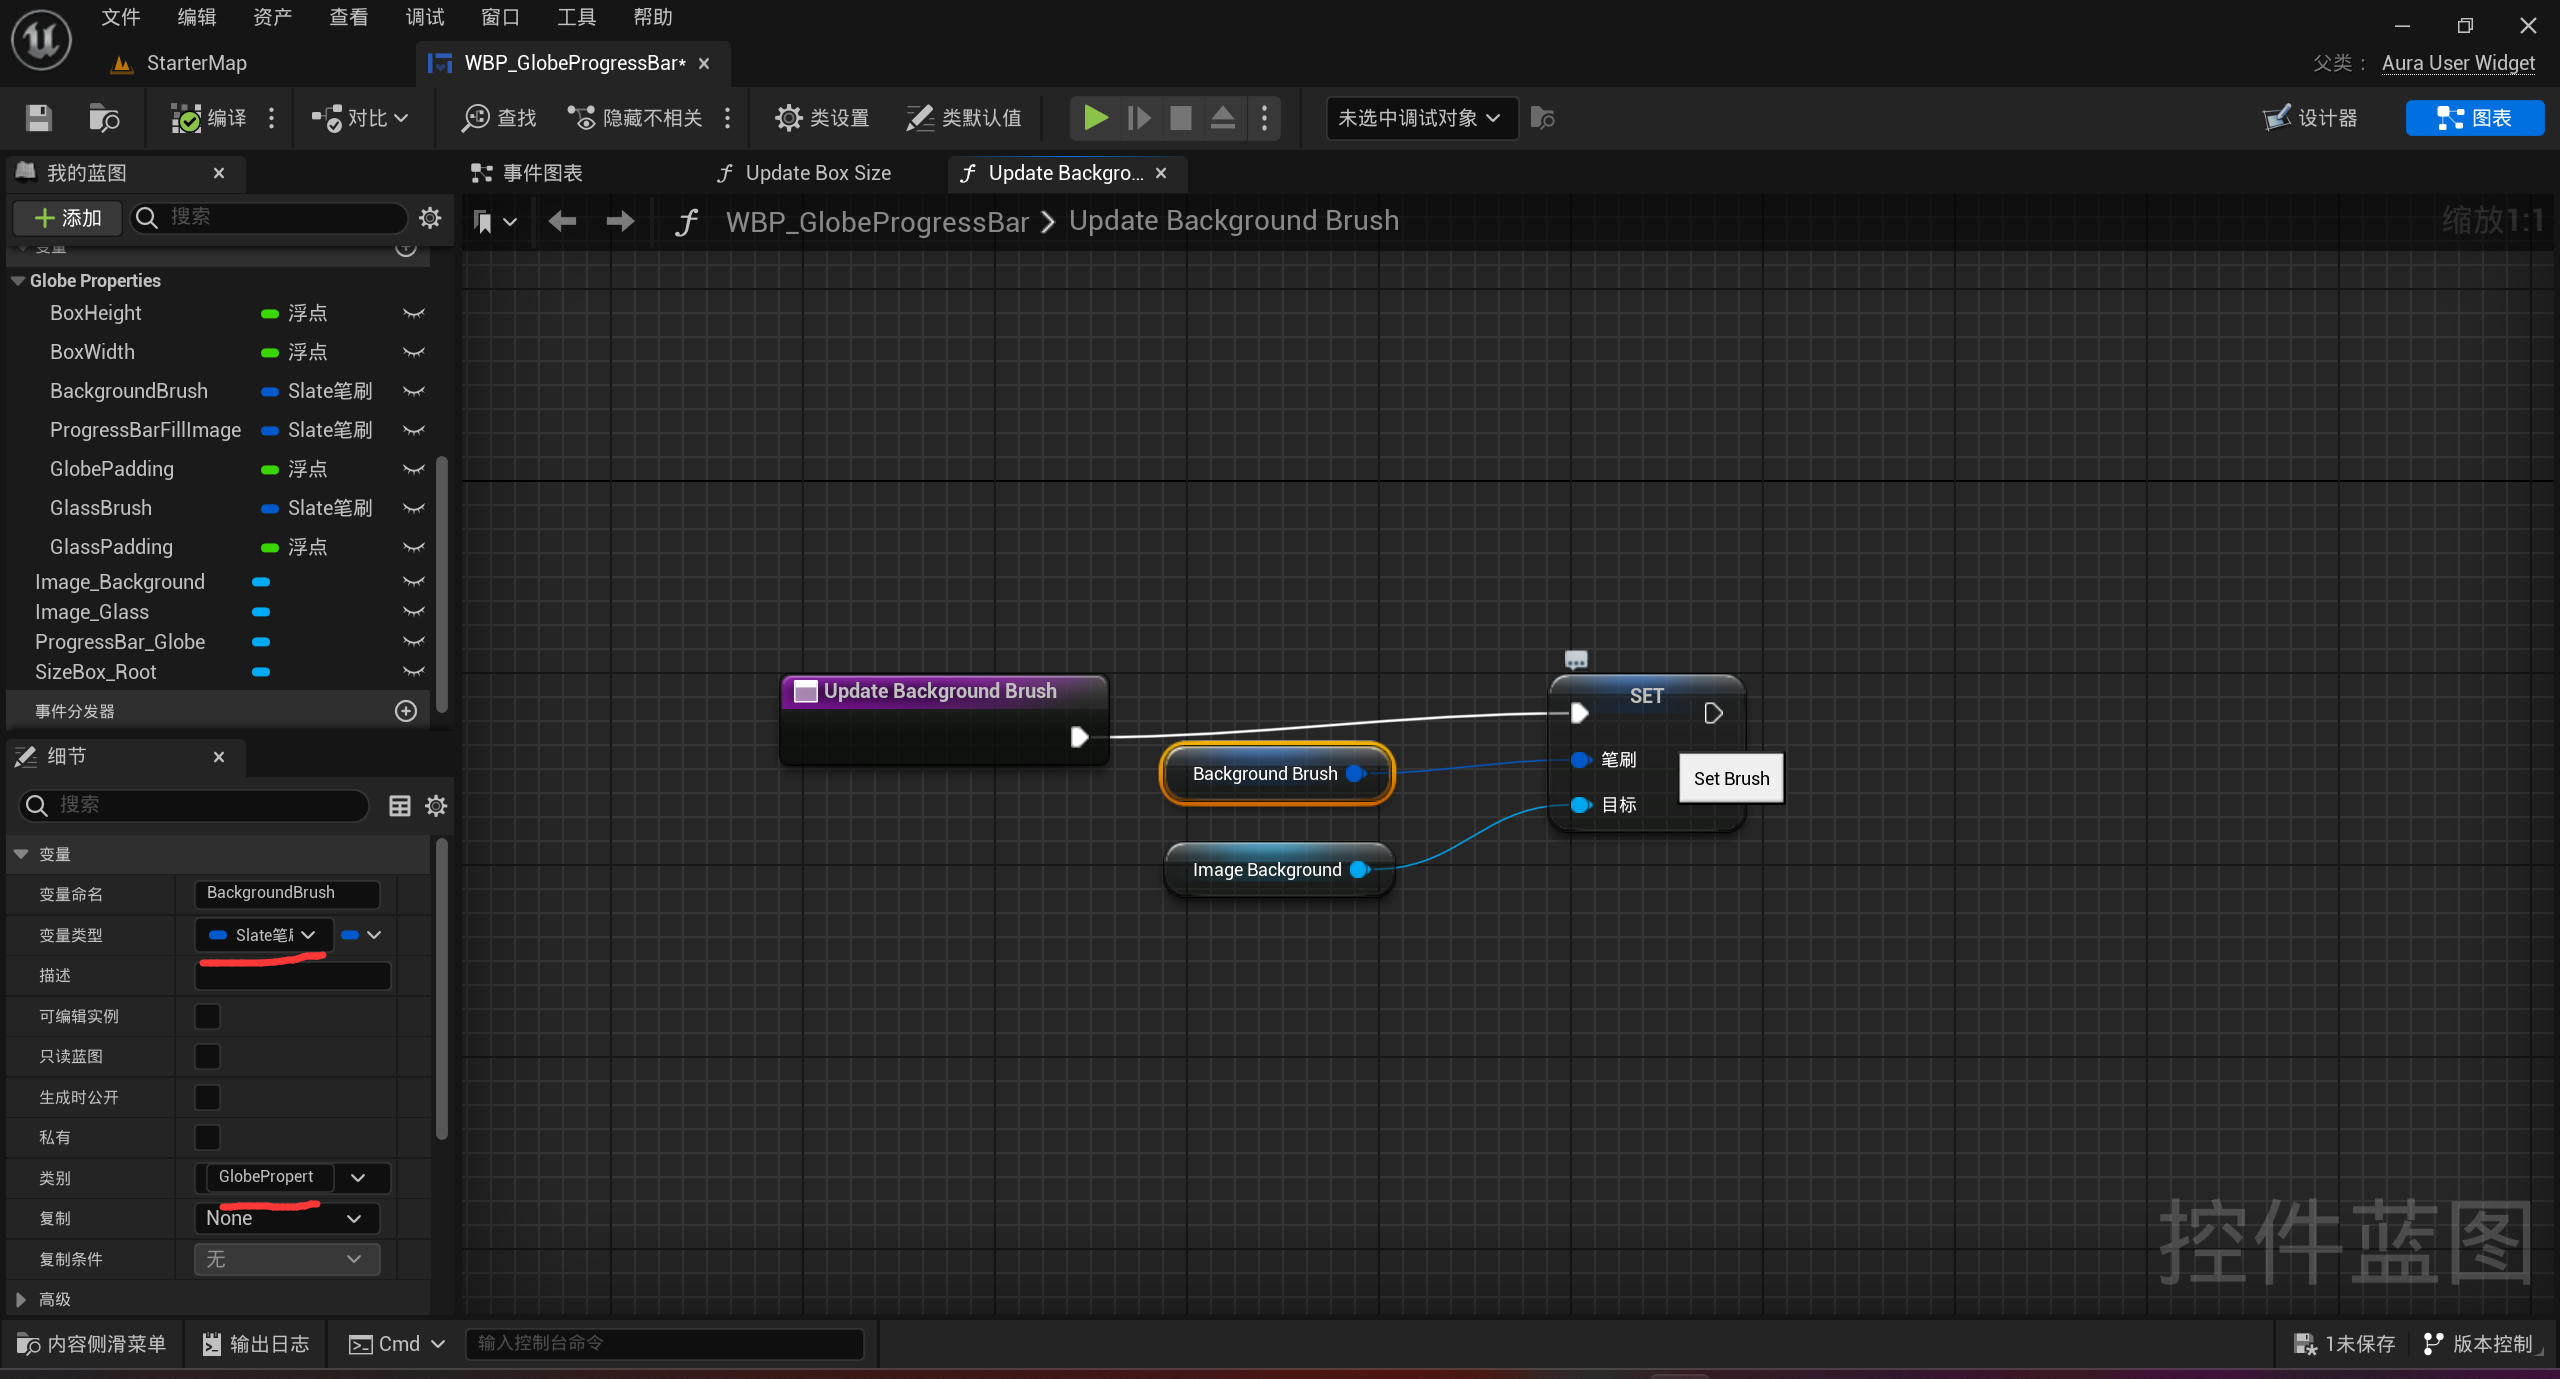Screen dimensions: 2560x1379
Task: Open the 未选中调试对象 debug object dropdown
Action: 1421,118
